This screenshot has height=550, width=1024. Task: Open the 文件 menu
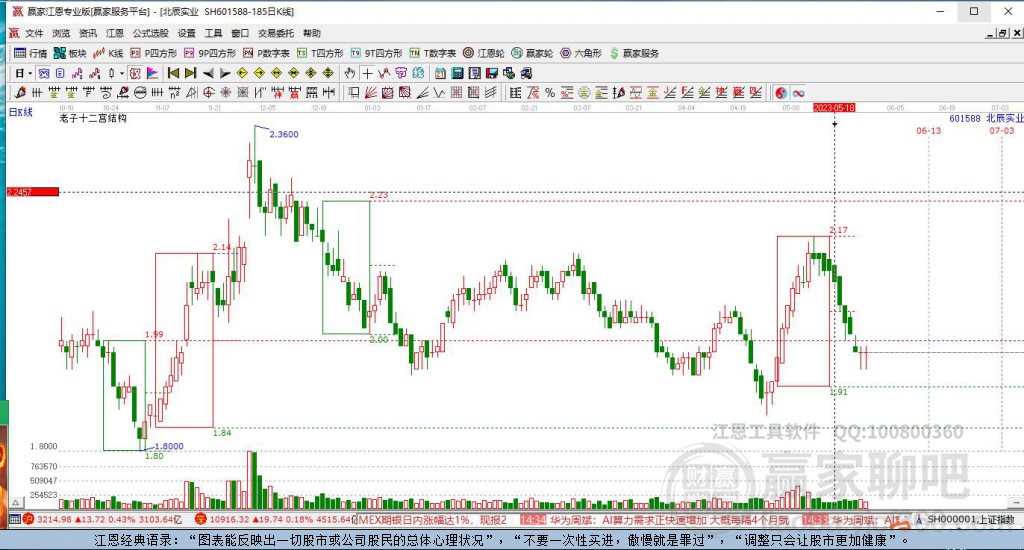[34, 33]
